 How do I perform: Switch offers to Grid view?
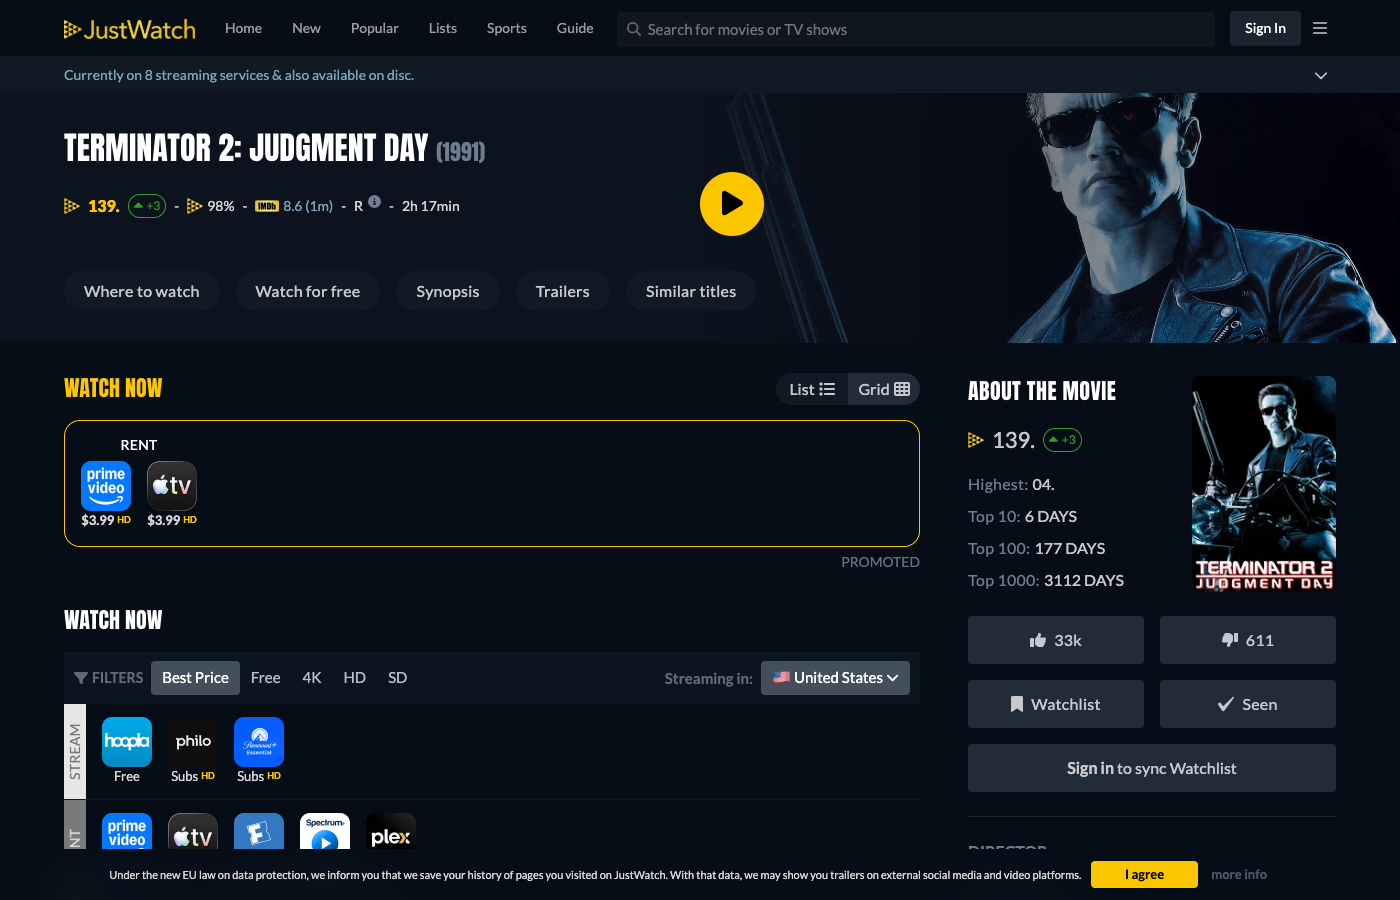883,389
